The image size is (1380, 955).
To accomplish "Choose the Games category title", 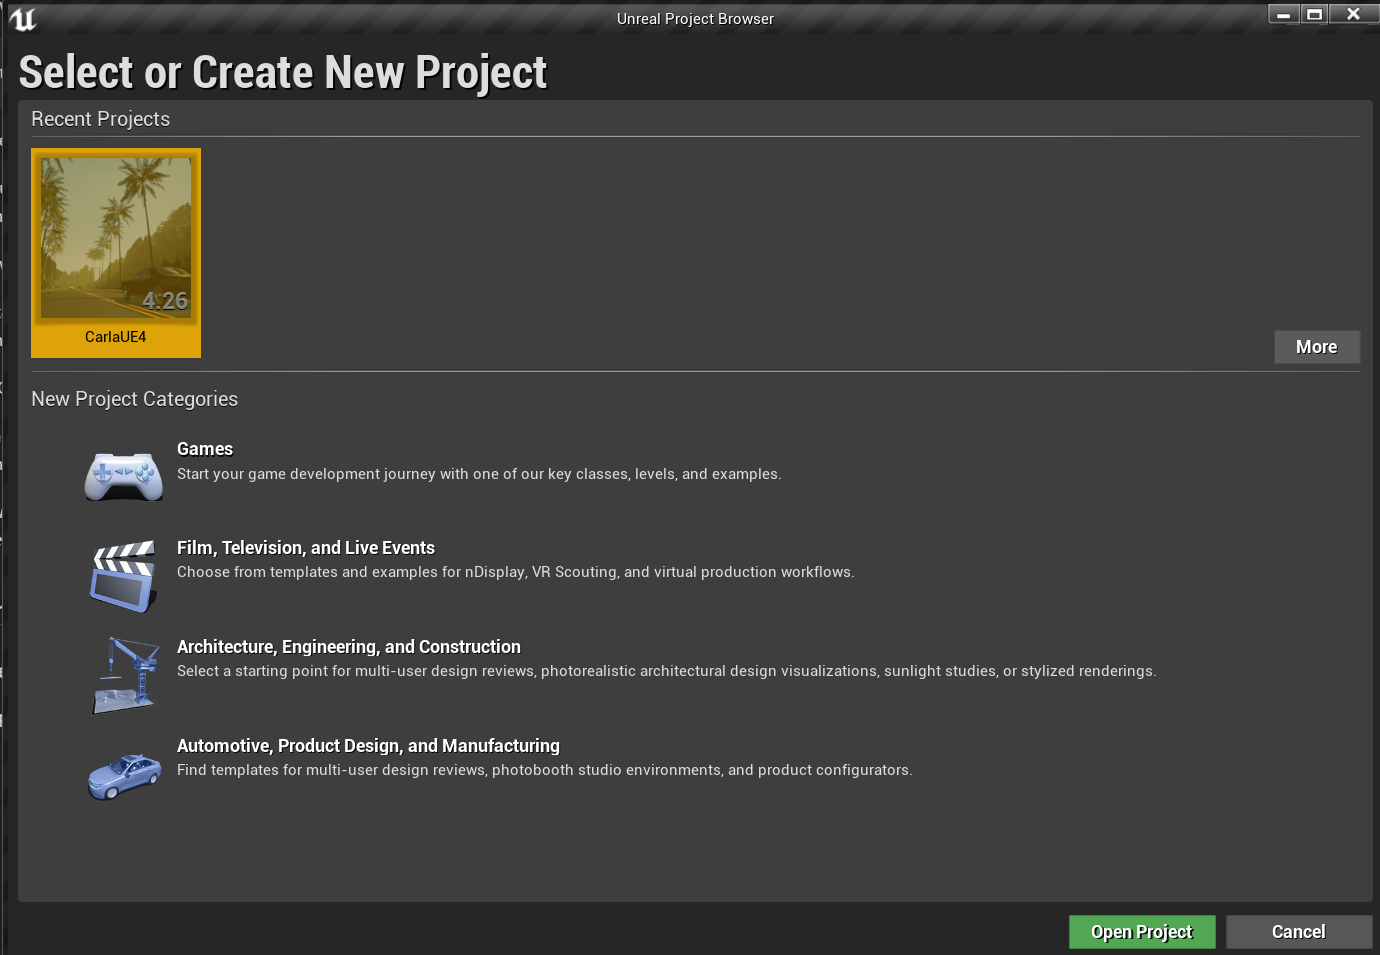I will (205, 449).
